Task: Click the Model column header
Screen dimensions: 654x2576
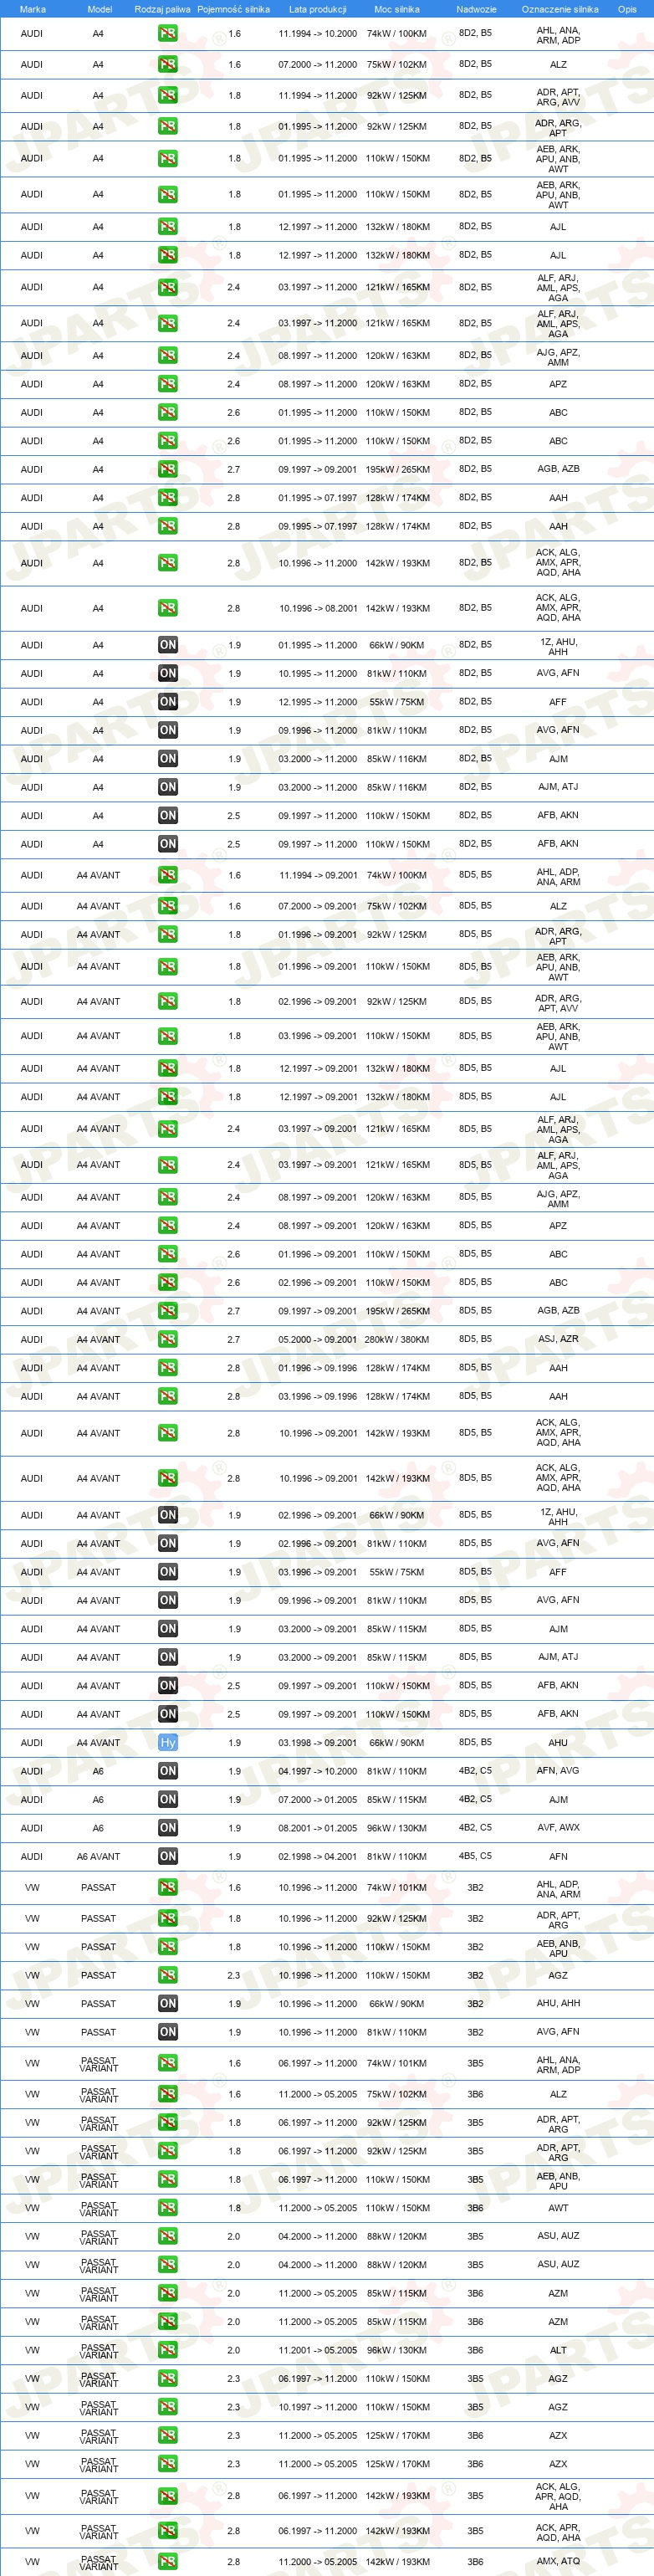Action: [99, 9]
